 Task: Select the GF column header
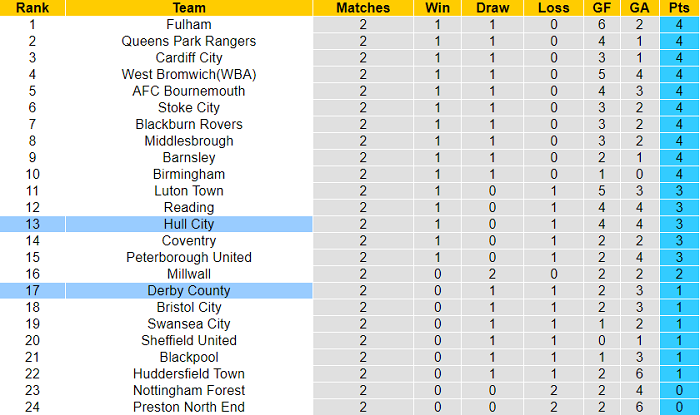(602, 7)
